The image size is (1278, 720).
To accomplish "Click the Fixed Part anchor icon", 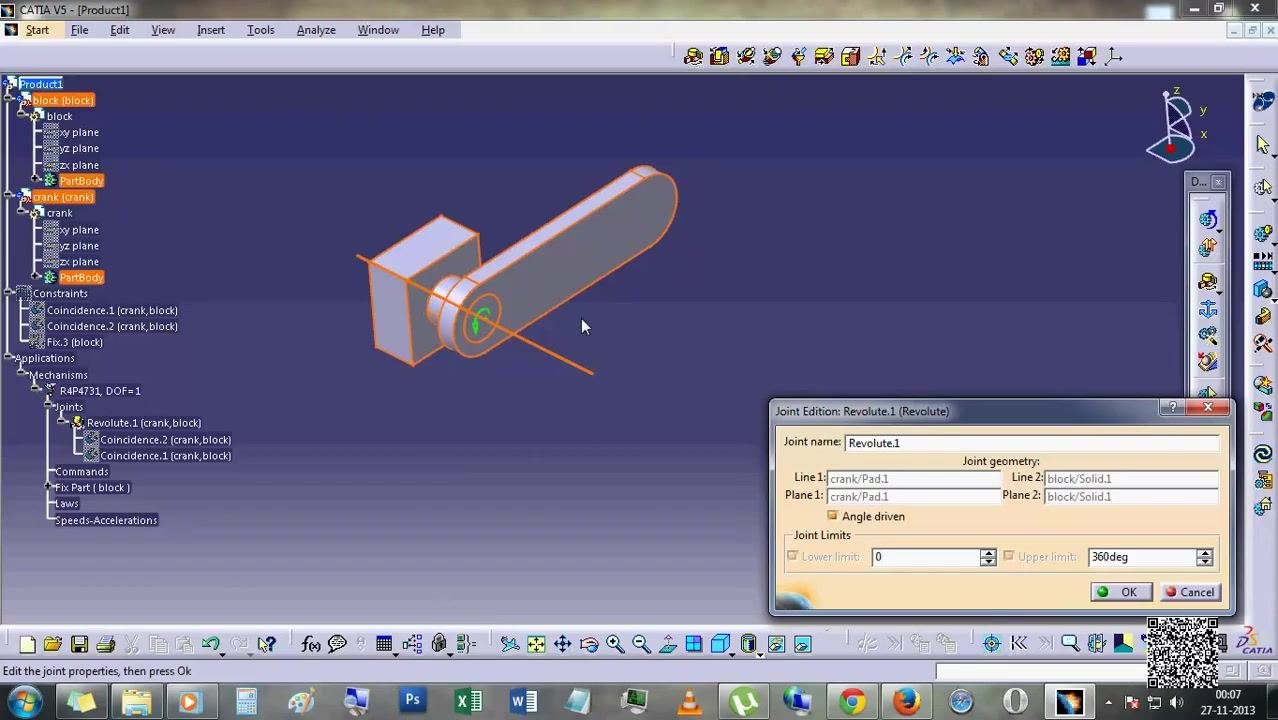I will click(x=1208, y=308).
